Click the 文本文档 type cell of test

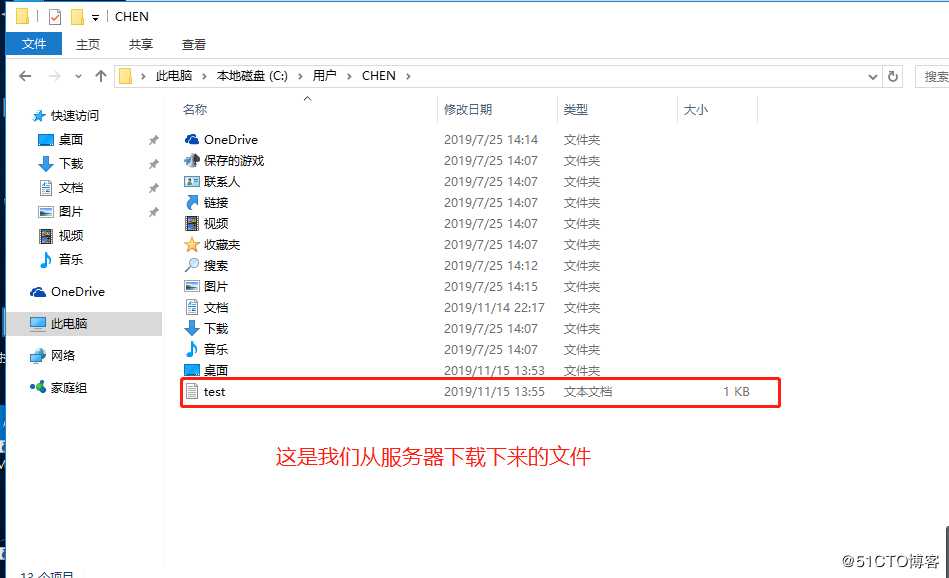588,392
